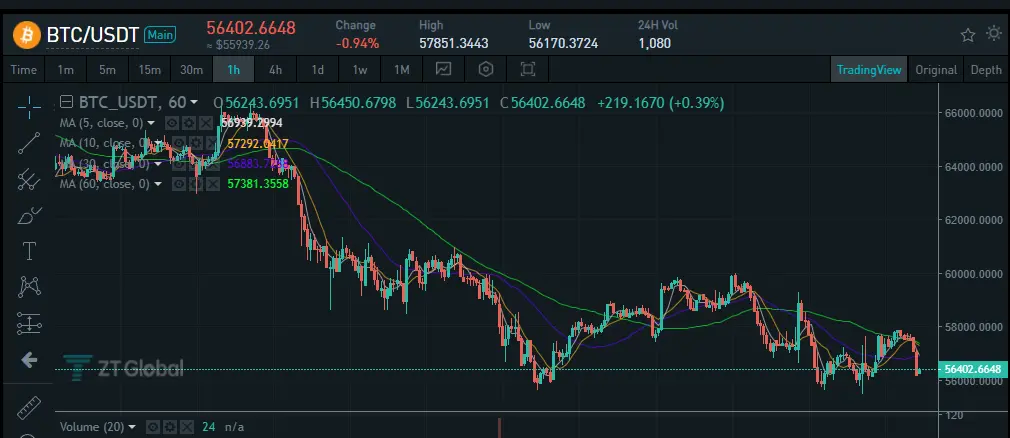The image size is (1010, 438).
Task: Open the pitchfork drawing tool
Action: (x=29, y=178)
